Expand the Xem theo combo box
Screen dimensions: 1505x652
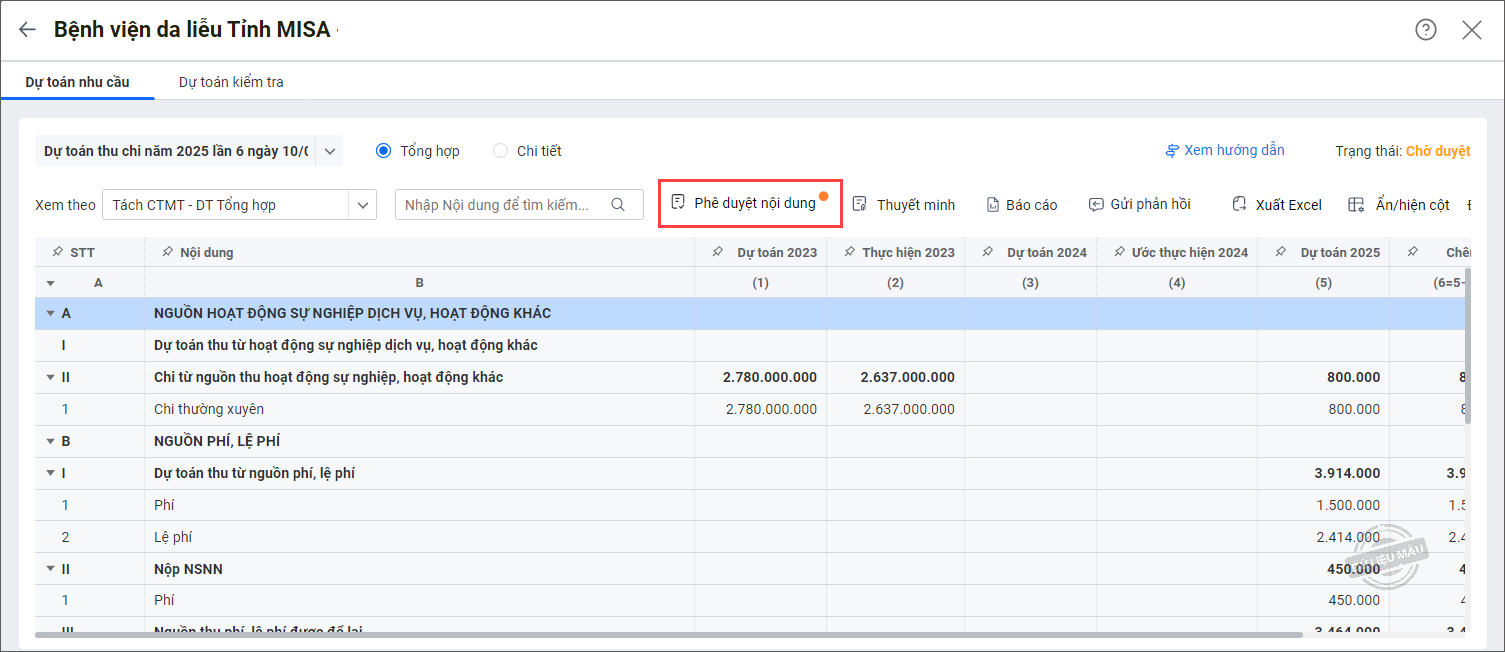click(x=362, y=205)
